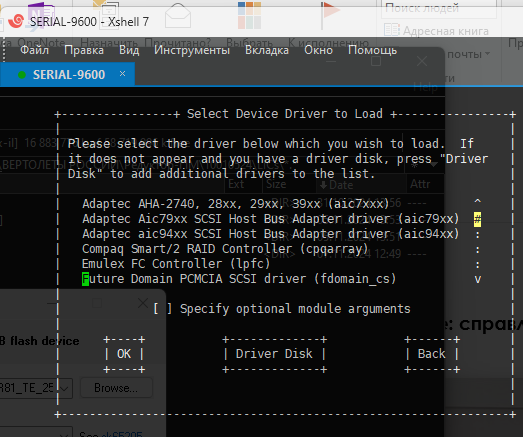
Task: Click the Xshell application logo icon
Action: tap(16, 21)
